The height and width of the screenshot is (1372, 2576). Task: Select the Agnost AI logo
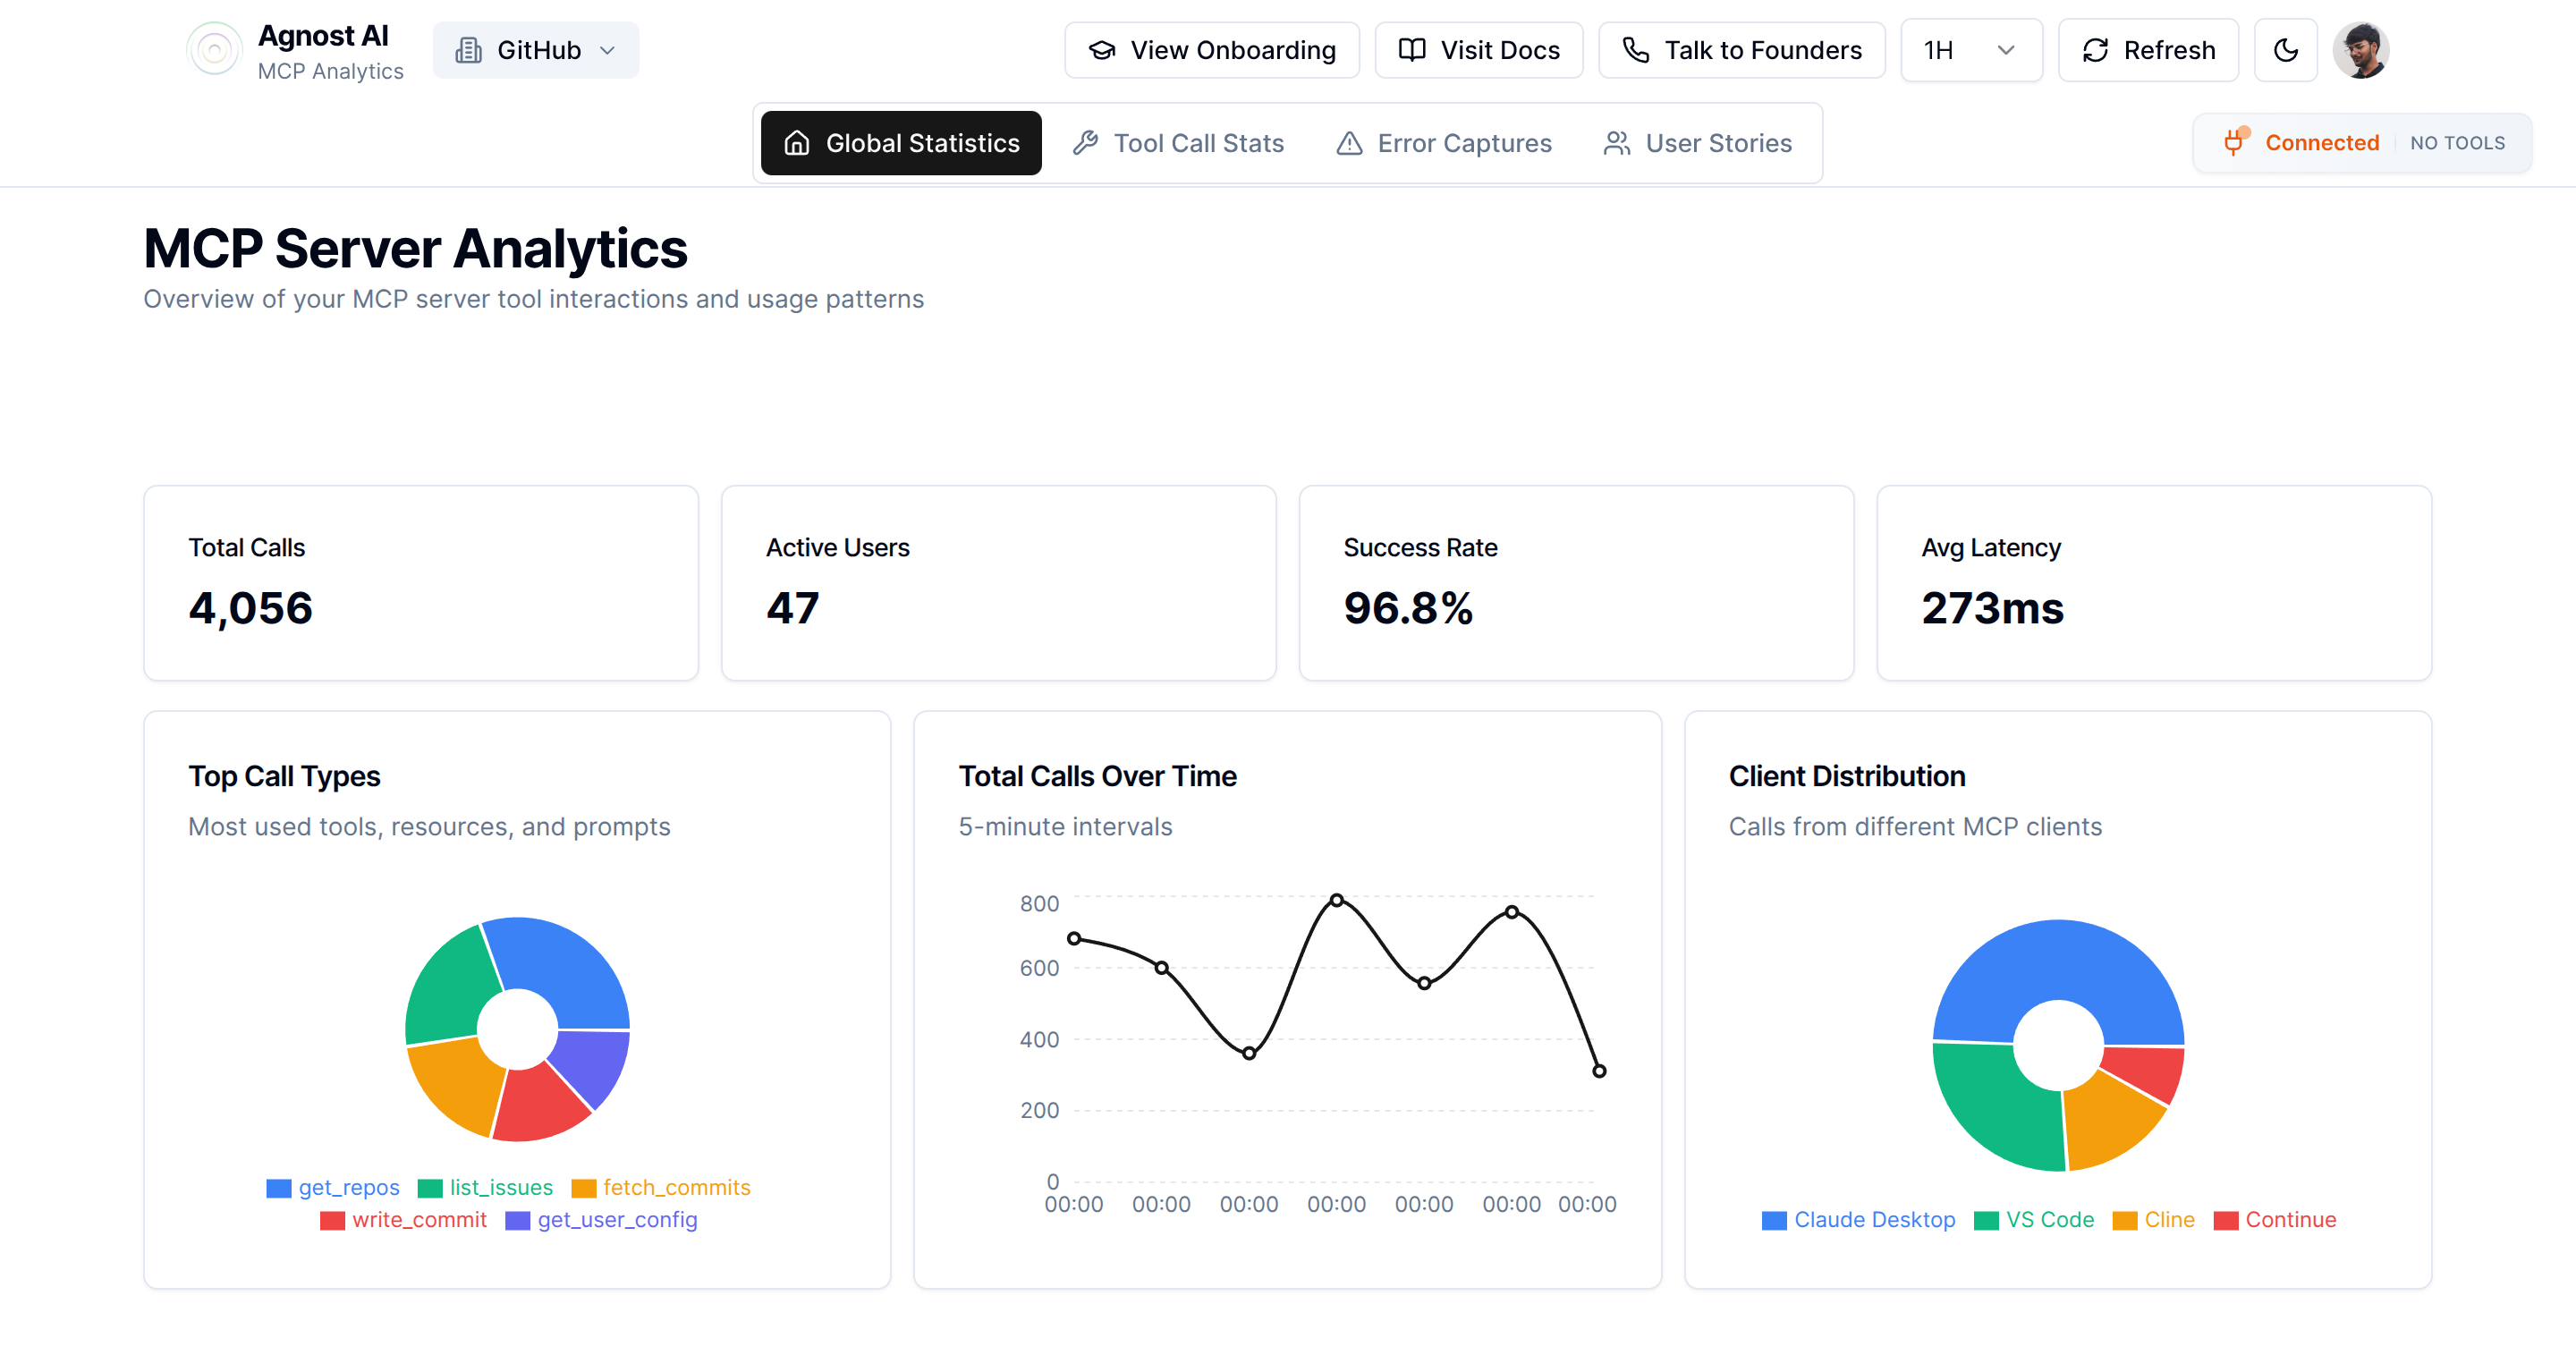[x=214, y=49]
